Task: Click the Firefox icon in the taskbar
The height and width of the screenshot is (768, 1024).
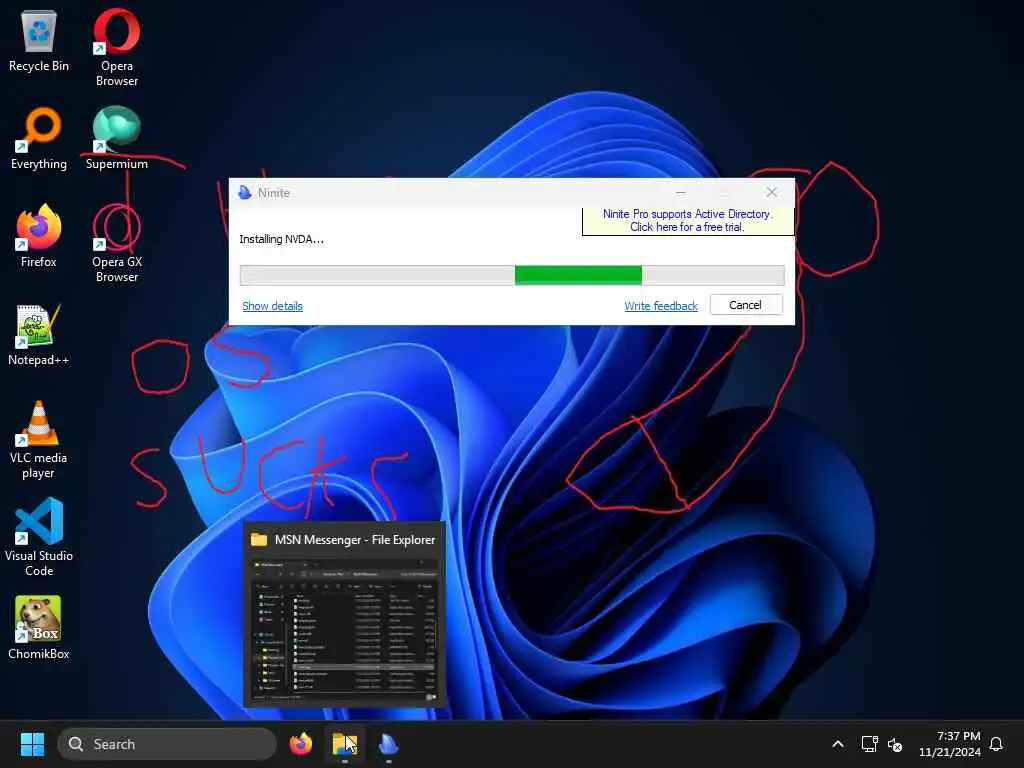Action: pos(301,744)
